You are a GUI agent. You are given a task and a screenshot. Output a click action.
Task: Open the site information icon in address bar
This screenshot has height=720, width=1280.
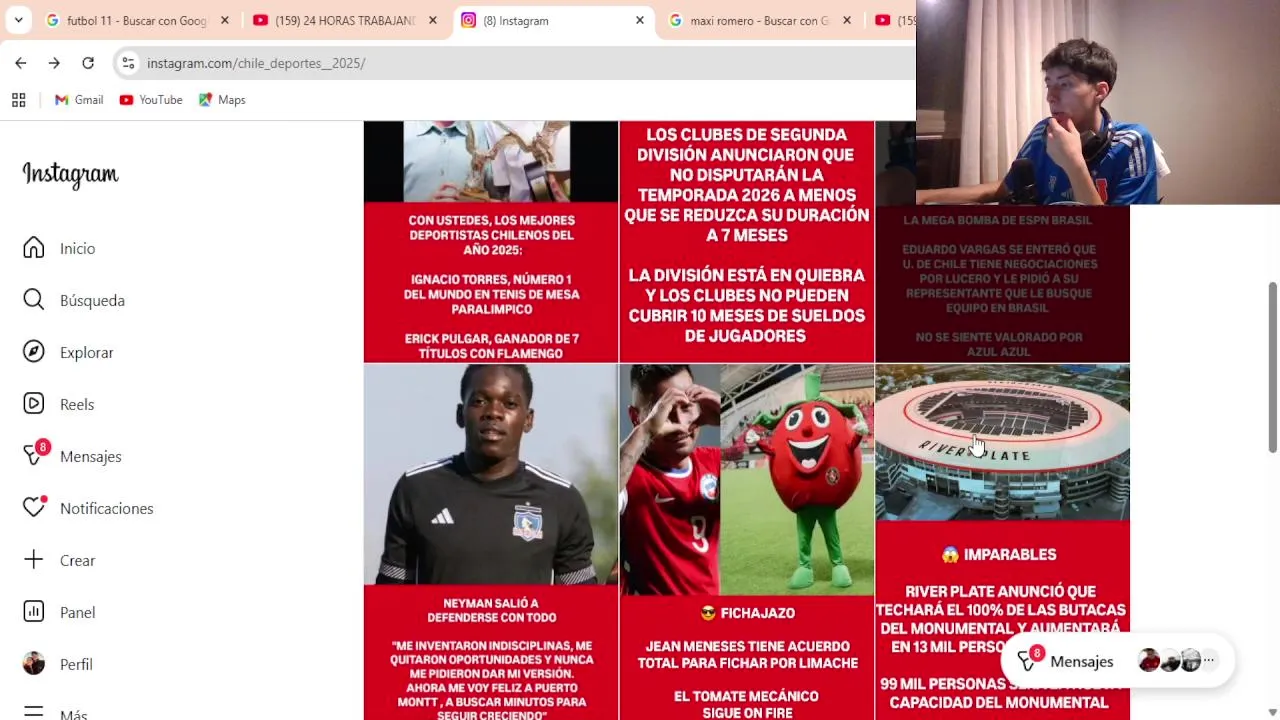tap(128, 63)
